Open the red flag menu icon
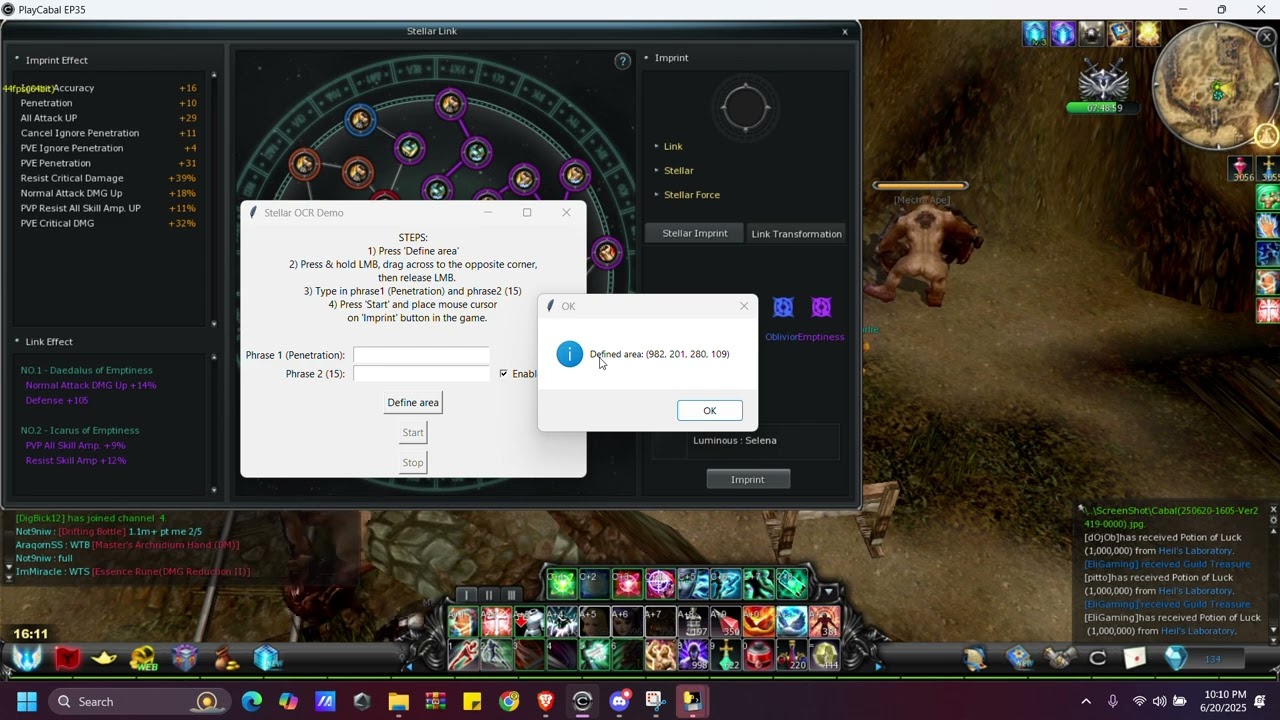Image resolution: width=1280 pixels, height=720 pixels. [67, 658]
